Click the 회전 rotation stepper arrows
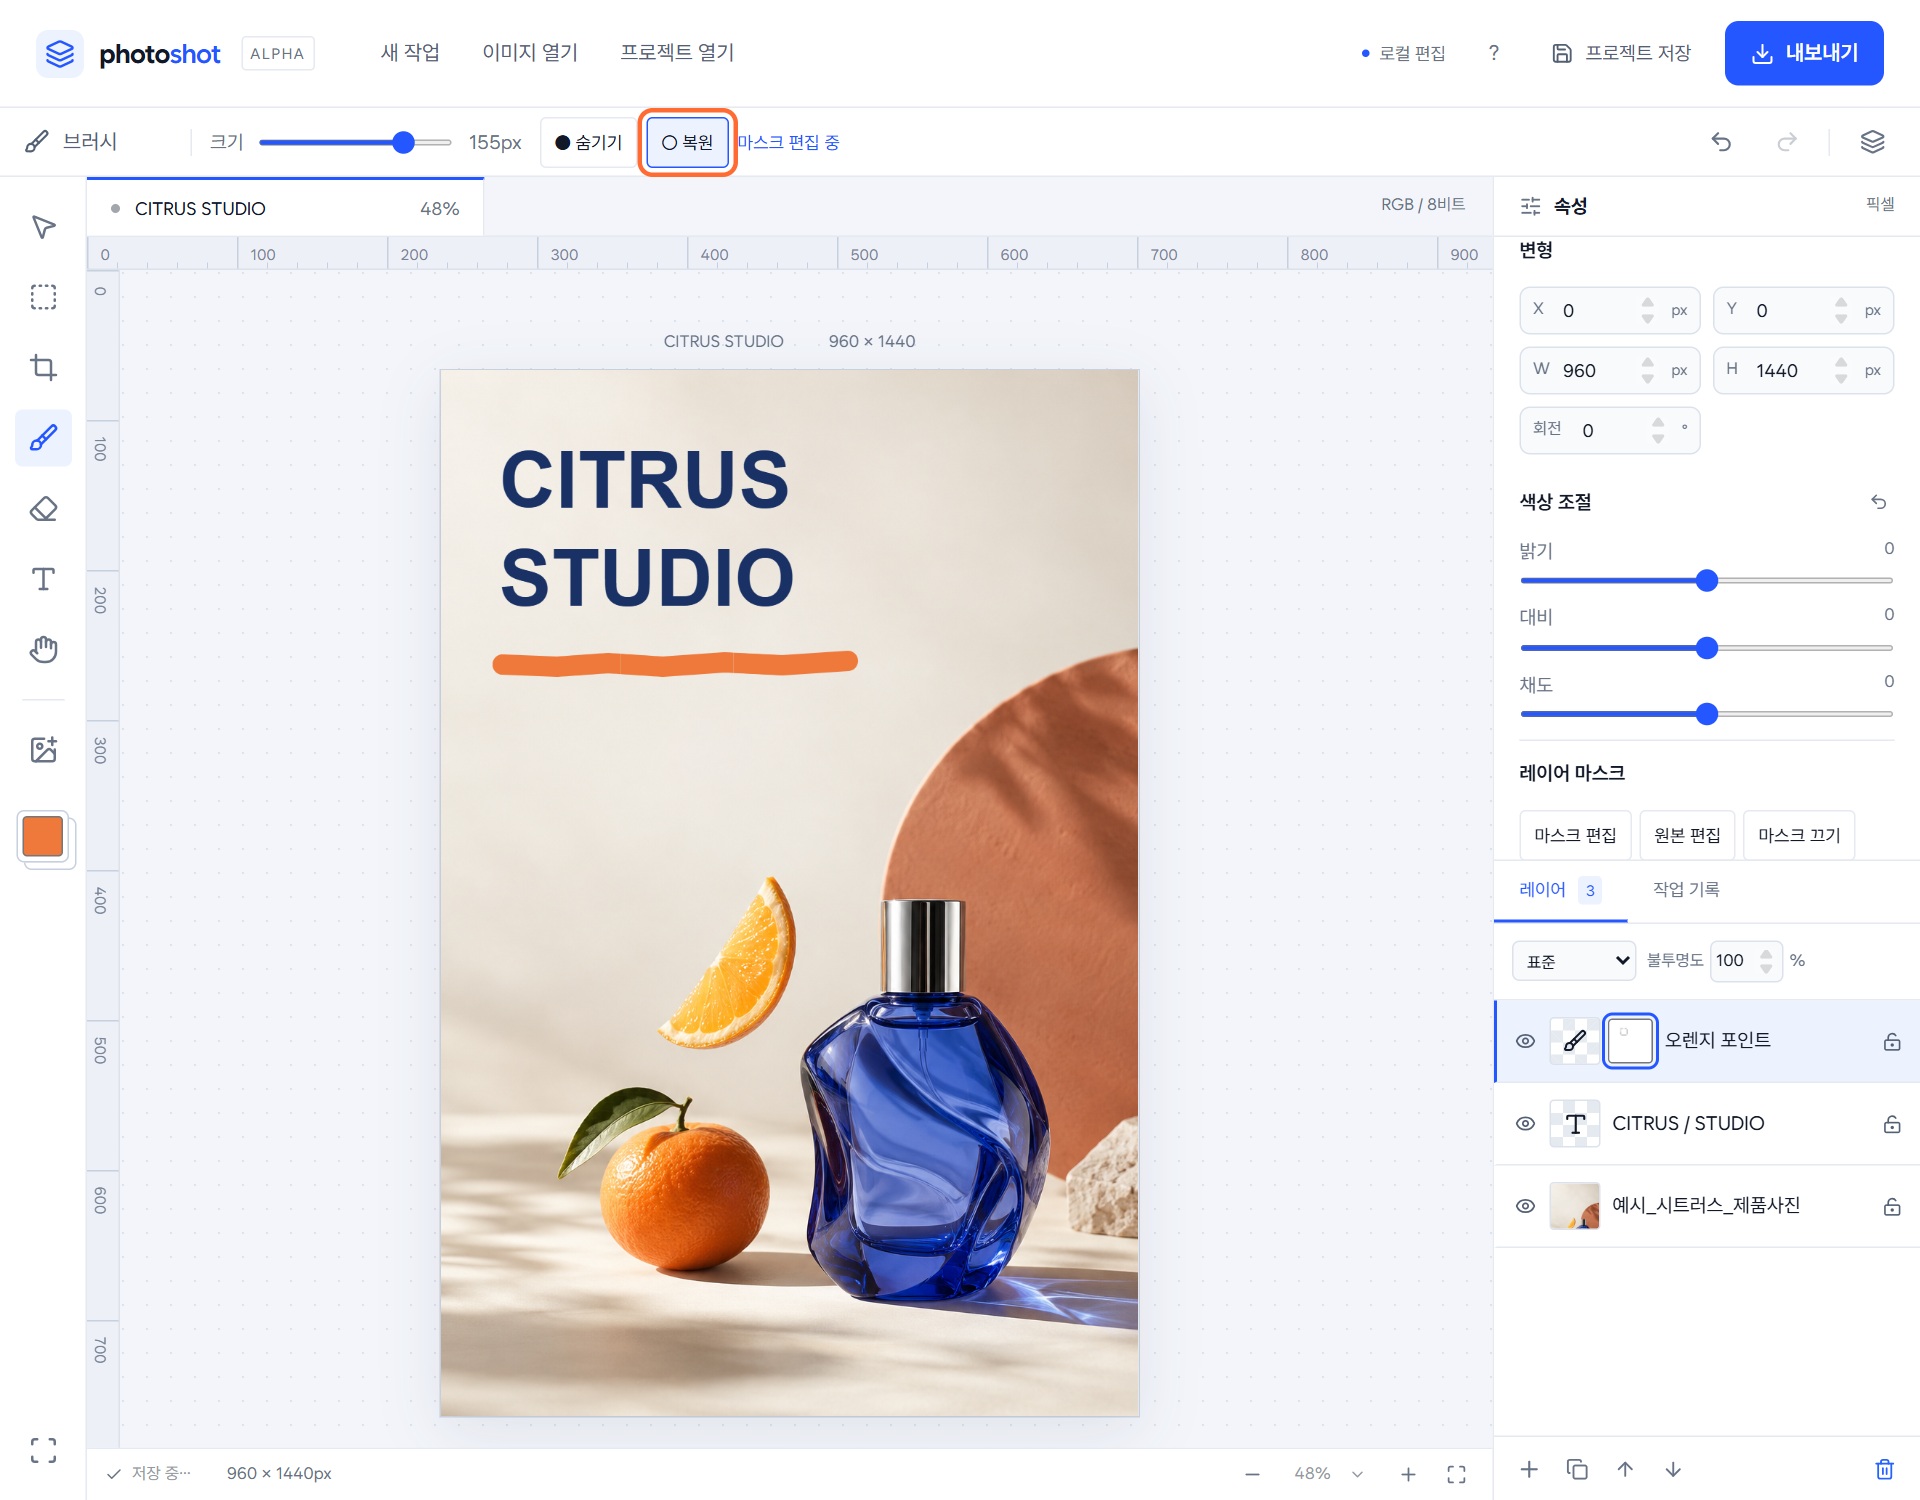Screen dimensions: 1920x1500 1658,430
